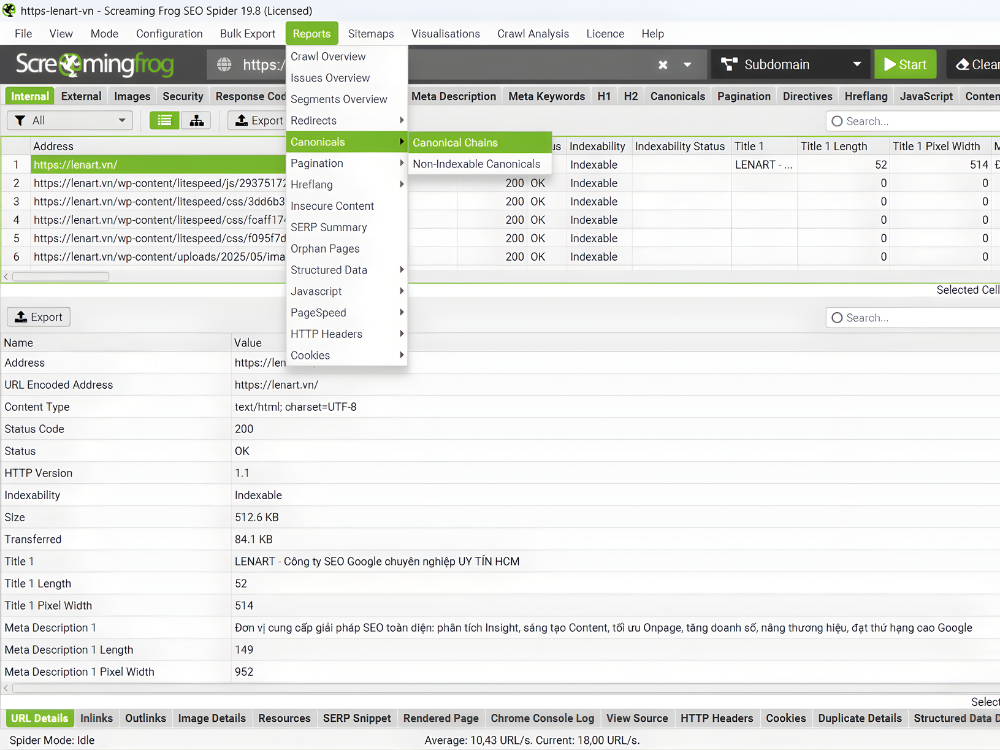The image size is (1000, 750).
Task: Switch to tree view icon
Action: (195, 121)
